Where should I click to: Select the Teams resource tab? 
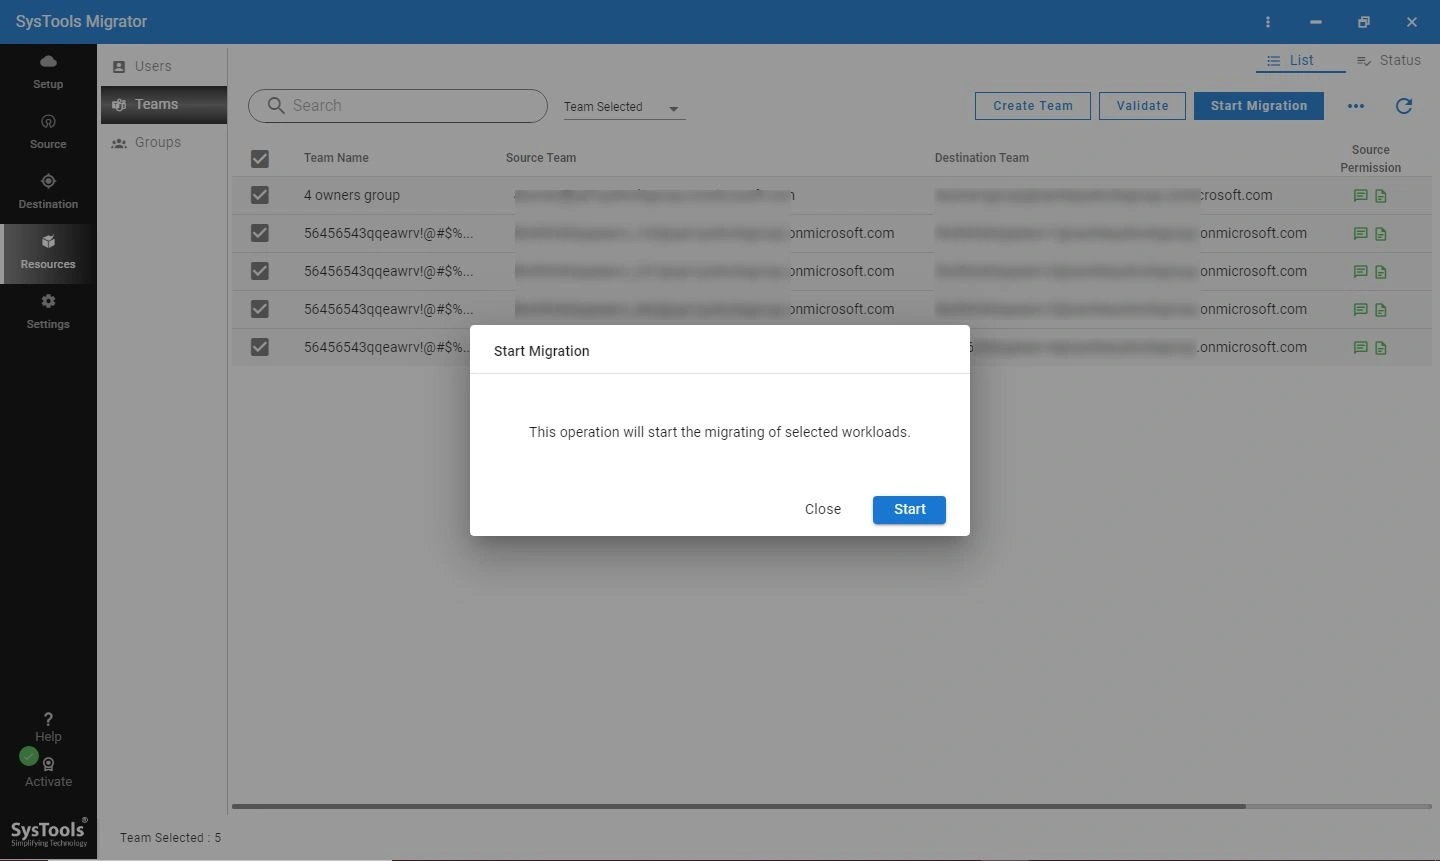pos(163,104)
